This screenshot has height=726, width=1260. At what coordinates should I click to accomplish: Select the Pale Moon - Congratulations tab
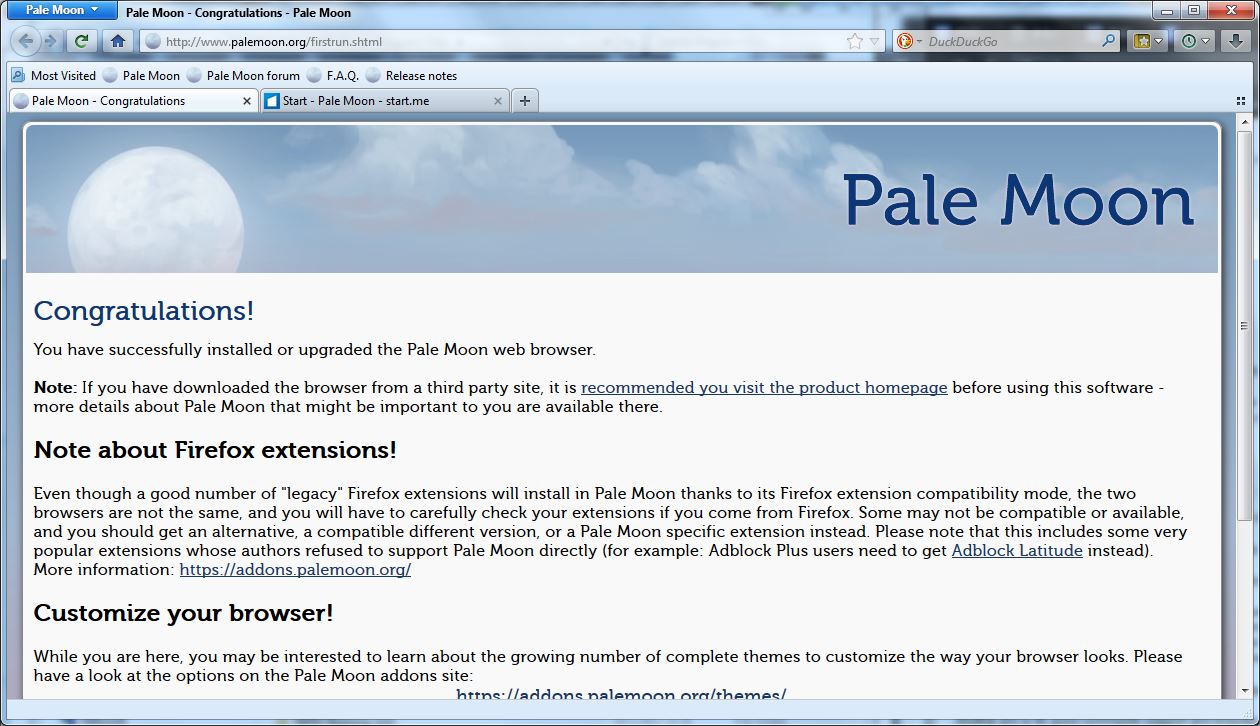pyautogui.click(x=133, y=101)
